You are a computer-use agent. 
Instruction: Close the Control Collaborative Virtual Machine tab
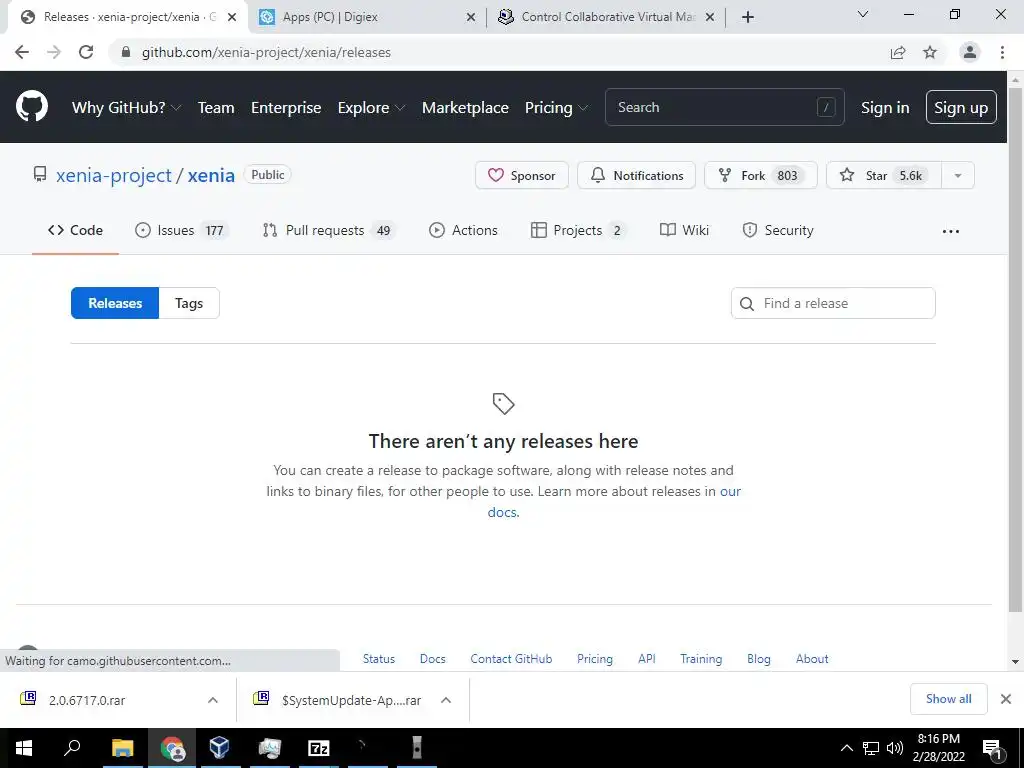click(710, 17)
